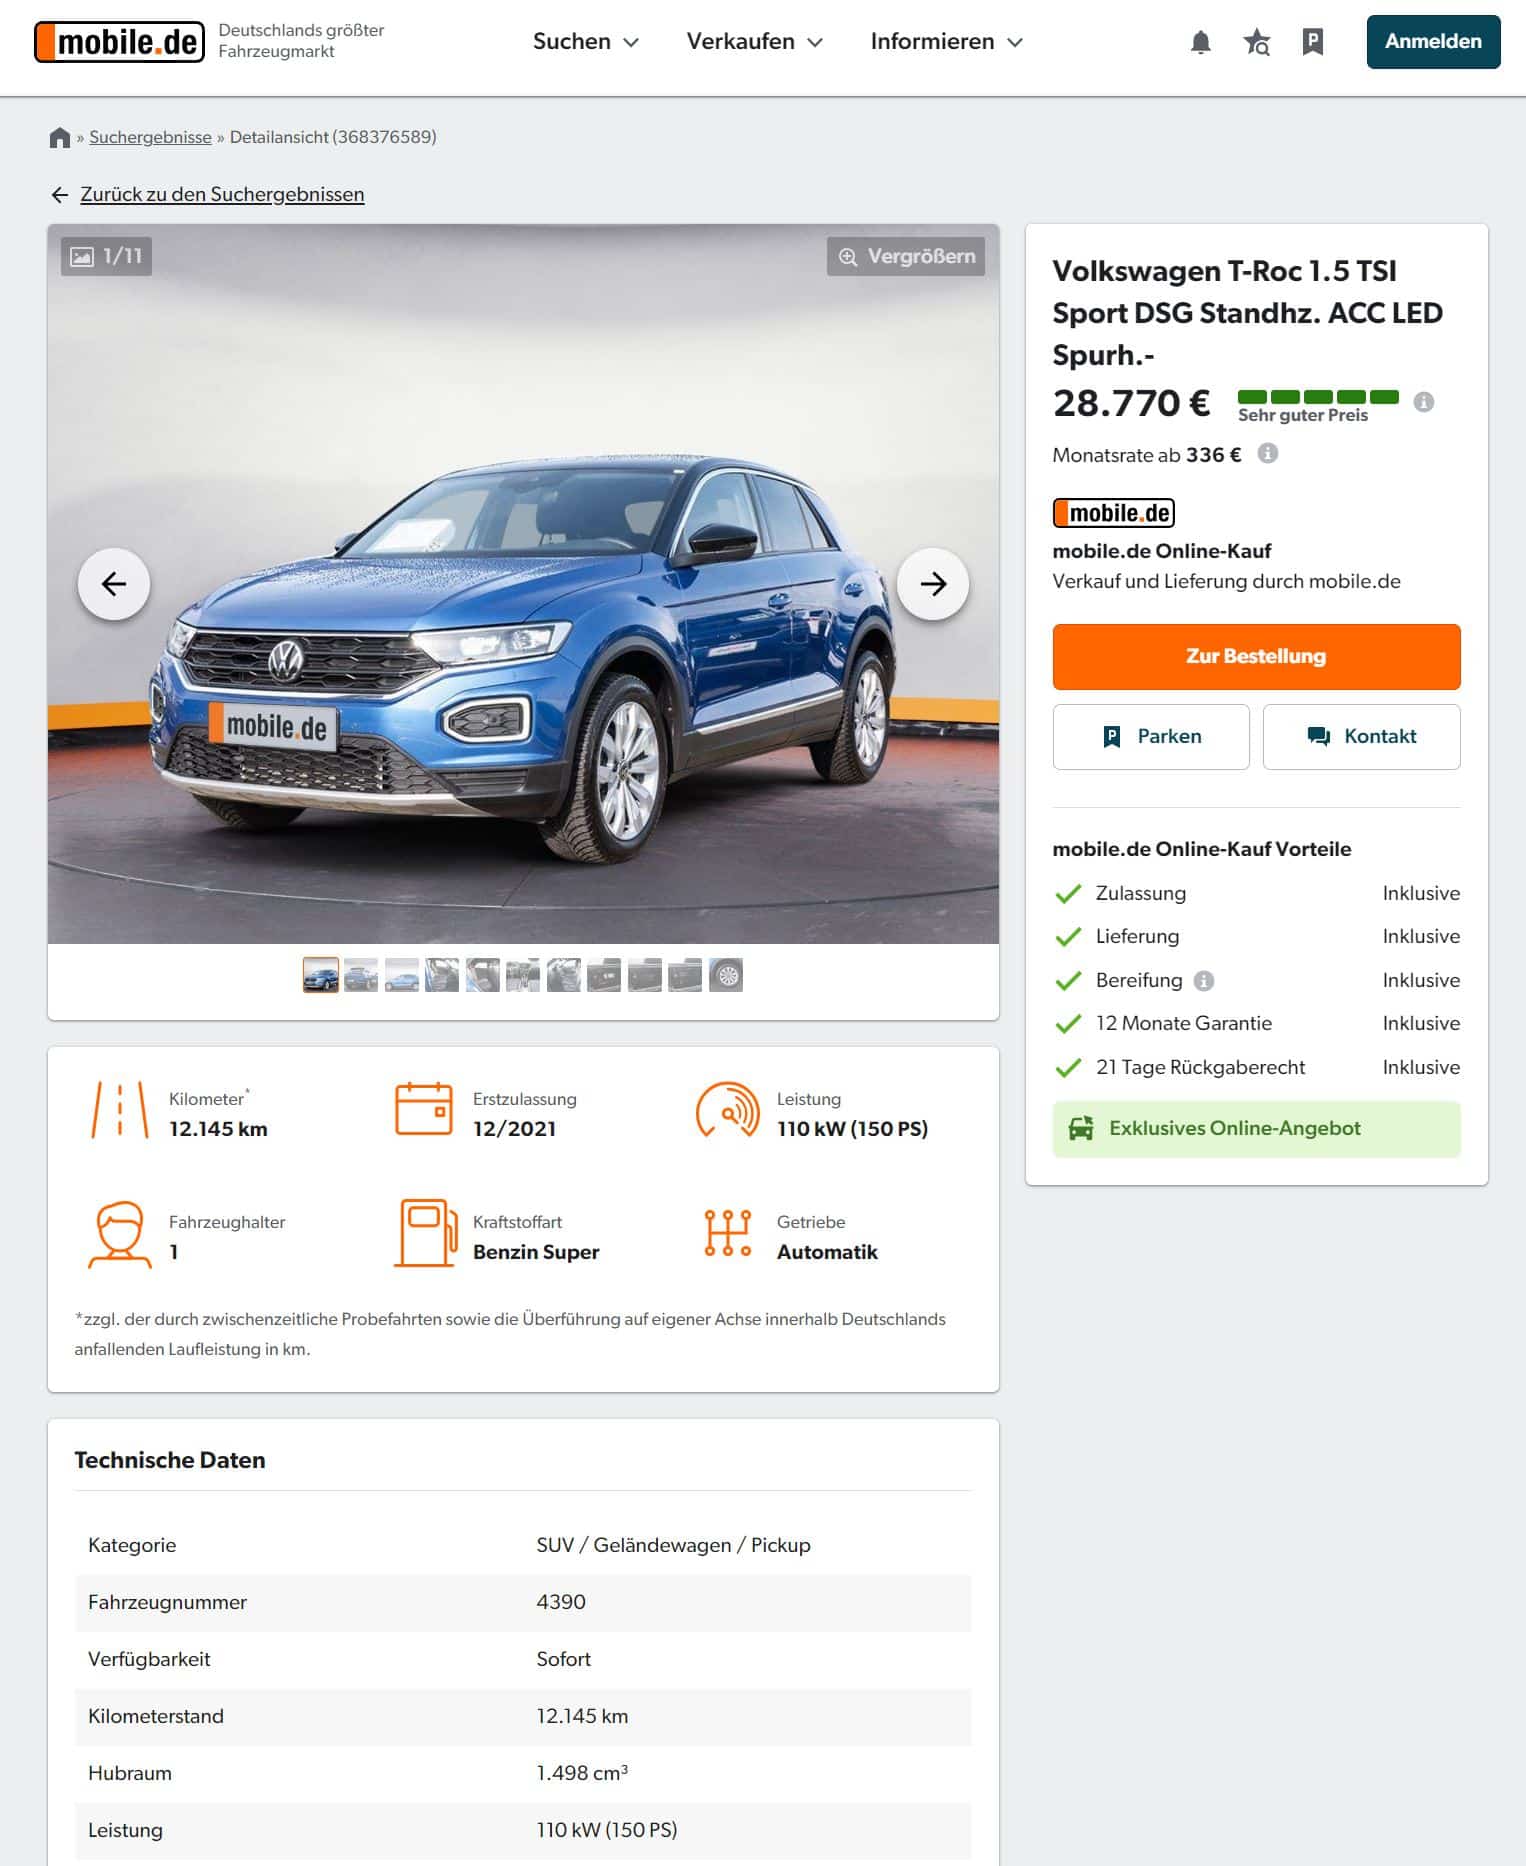
Task: Click the Volkswagen T-Roc listing title
Action: click(x=1247, y=313)
